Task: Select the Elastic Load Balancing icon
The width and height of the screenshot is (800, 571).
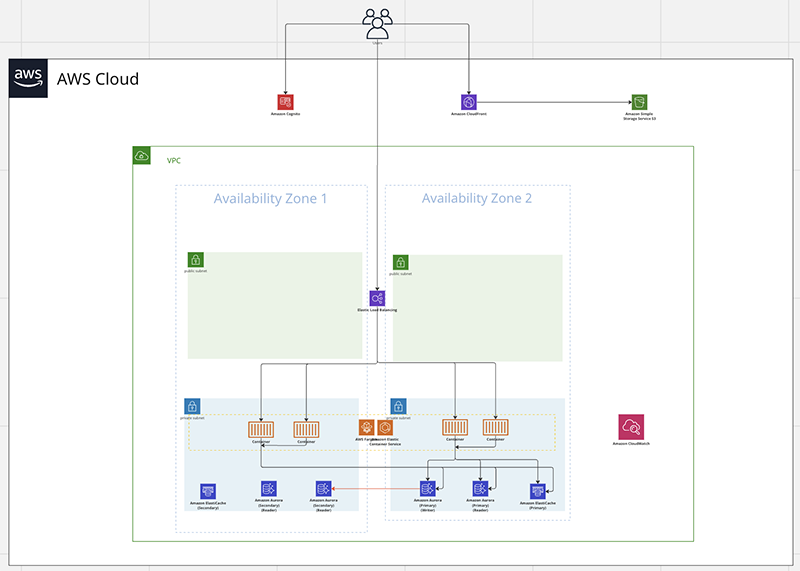Action: point(377,299)
